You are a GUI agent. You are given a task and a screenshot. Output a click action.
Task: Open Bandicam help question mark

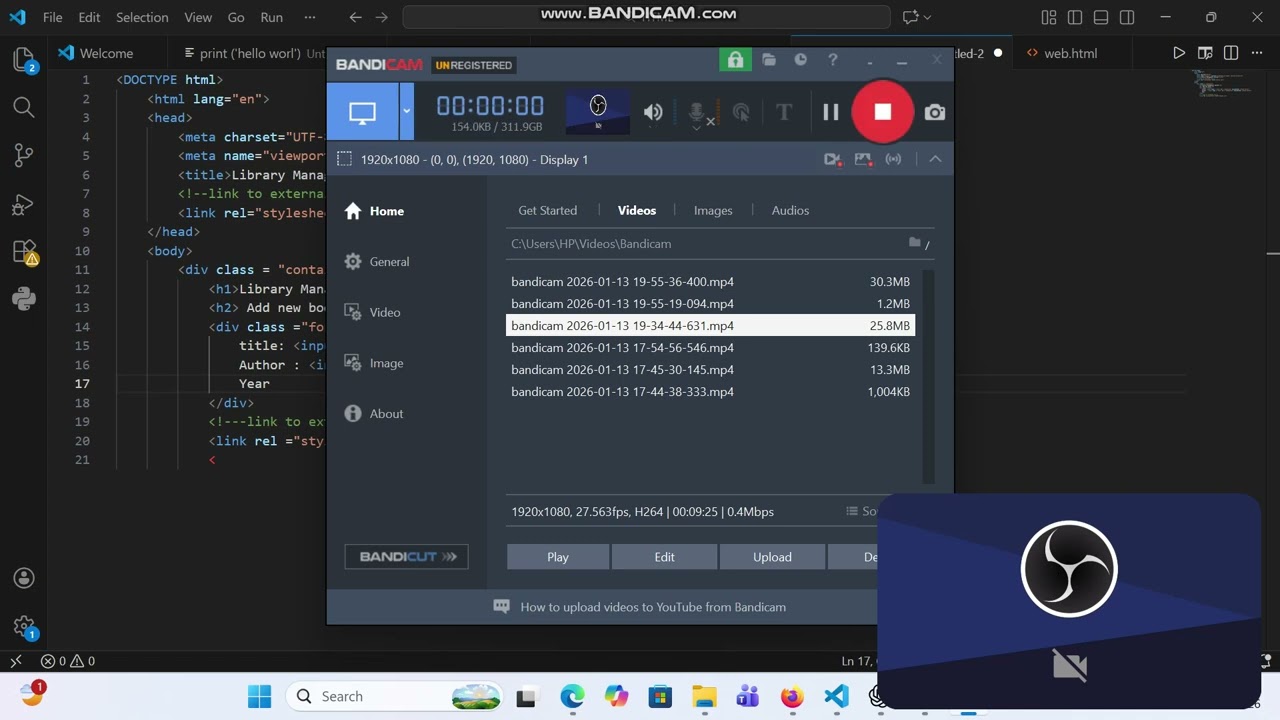tap(832, 60)
